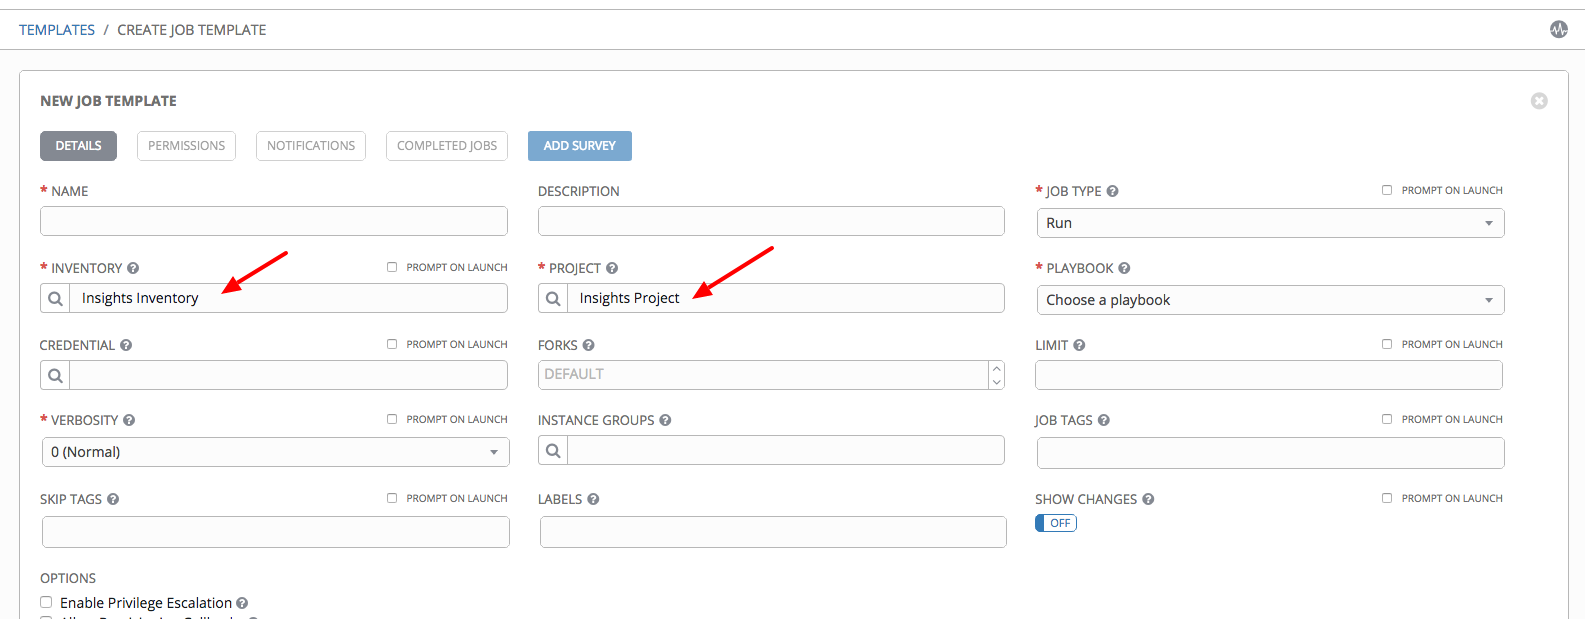Check Prompt on Launch for Verbosity

pyautogui.click(x=392, y=419)
